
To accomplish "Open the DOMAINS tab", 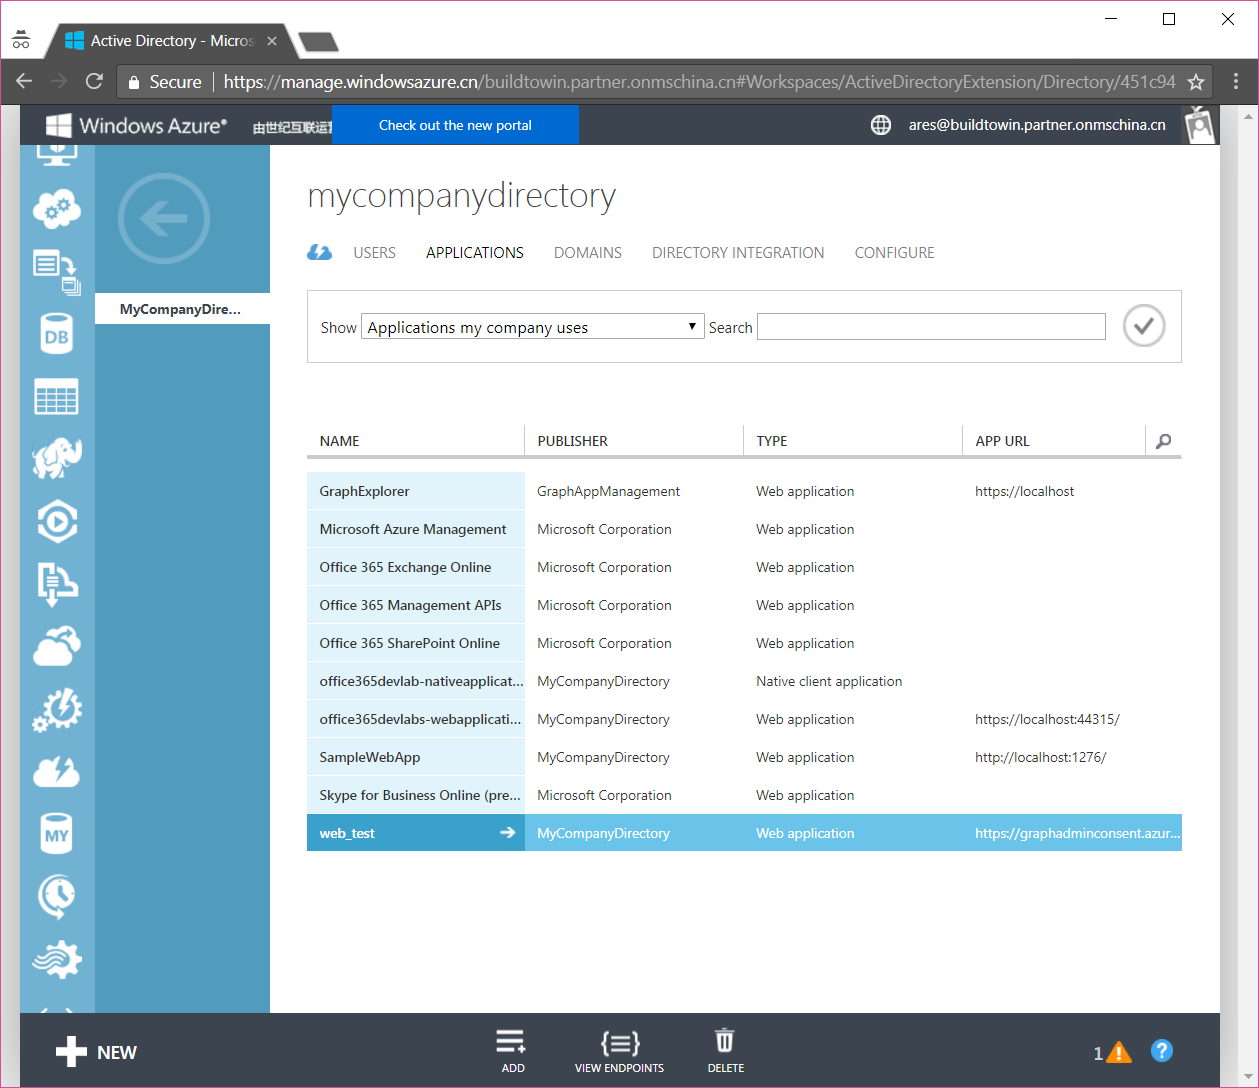I will [x=587, y=252].
